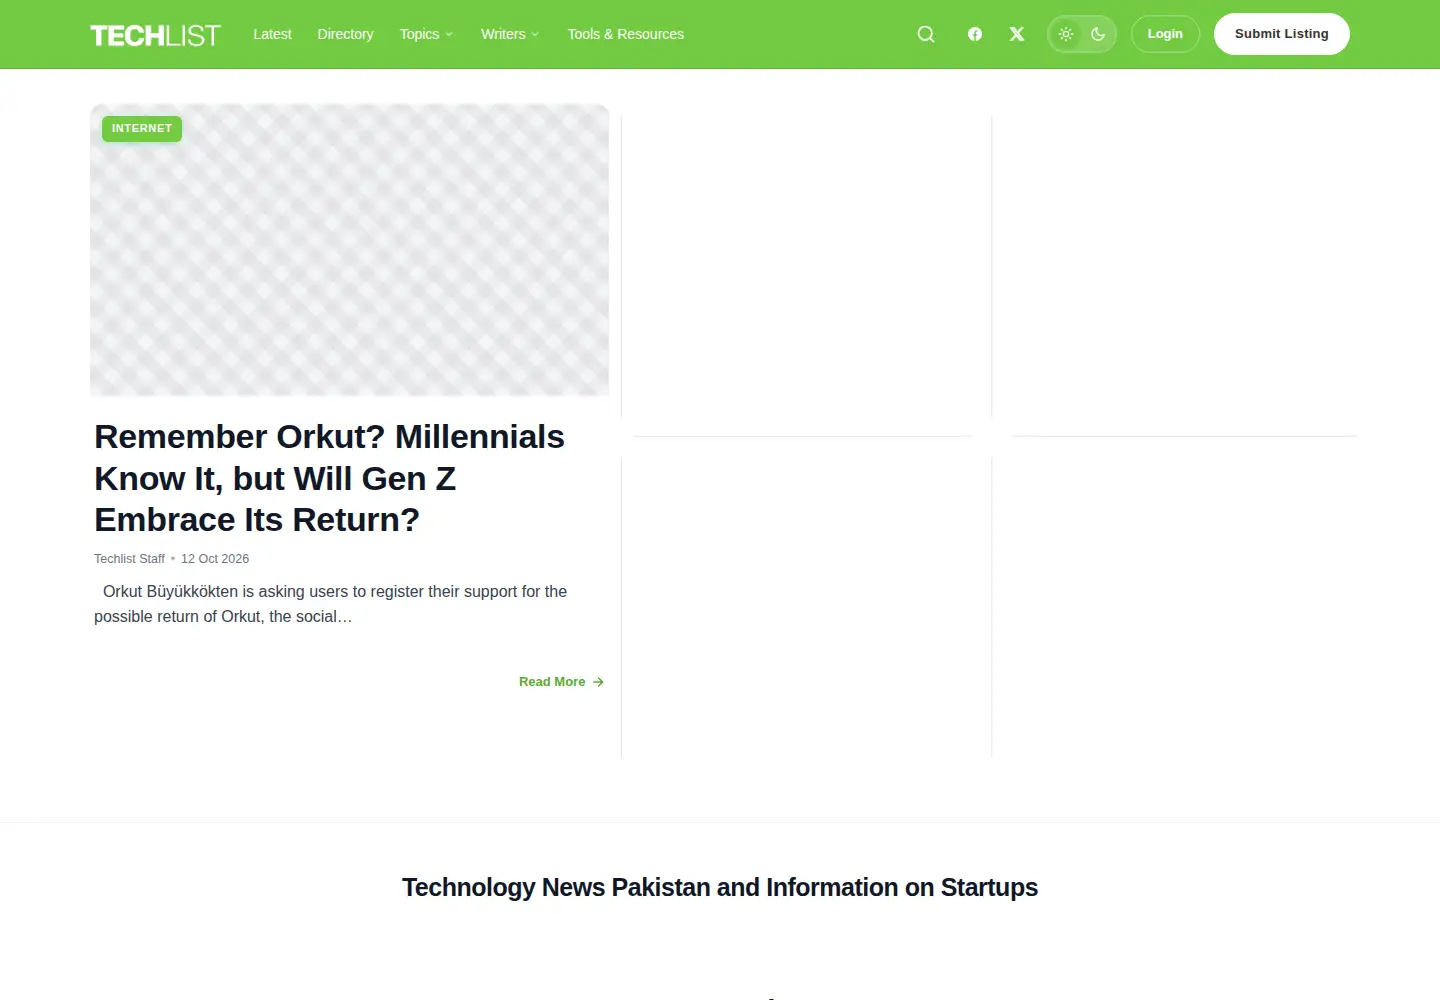Open the Directory nav item
The height and width of the screenshot is (1000, 1440).
[345, 34]
